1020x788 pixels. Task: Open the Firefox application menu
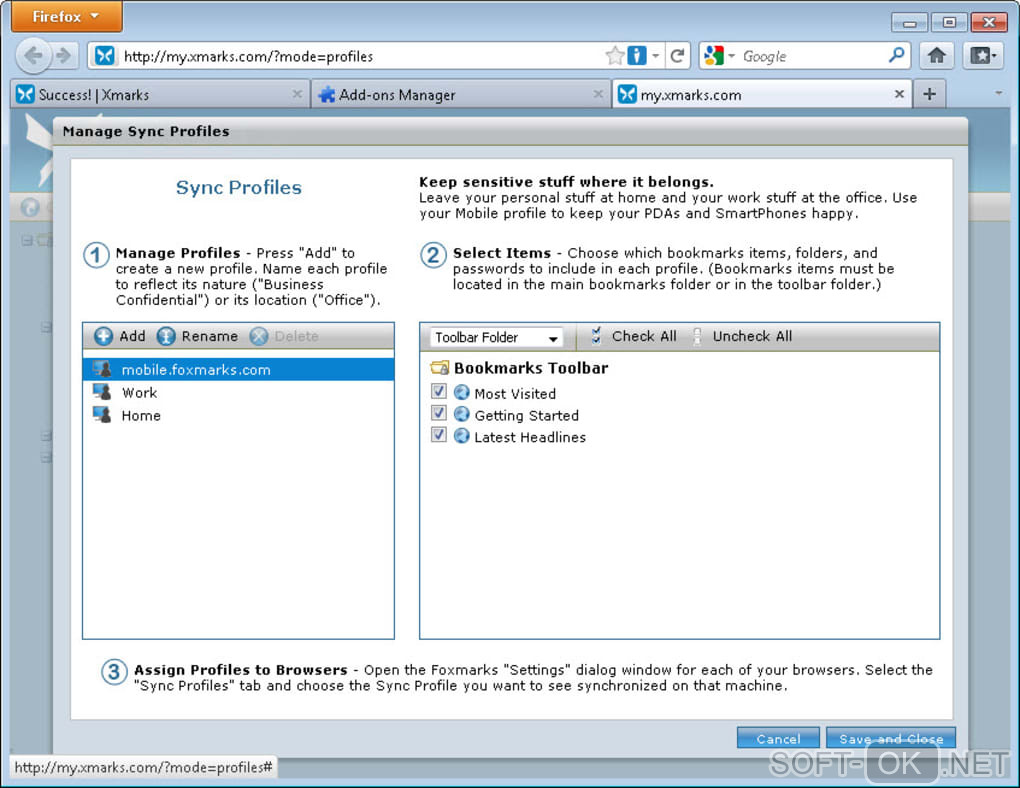(66, 16)
